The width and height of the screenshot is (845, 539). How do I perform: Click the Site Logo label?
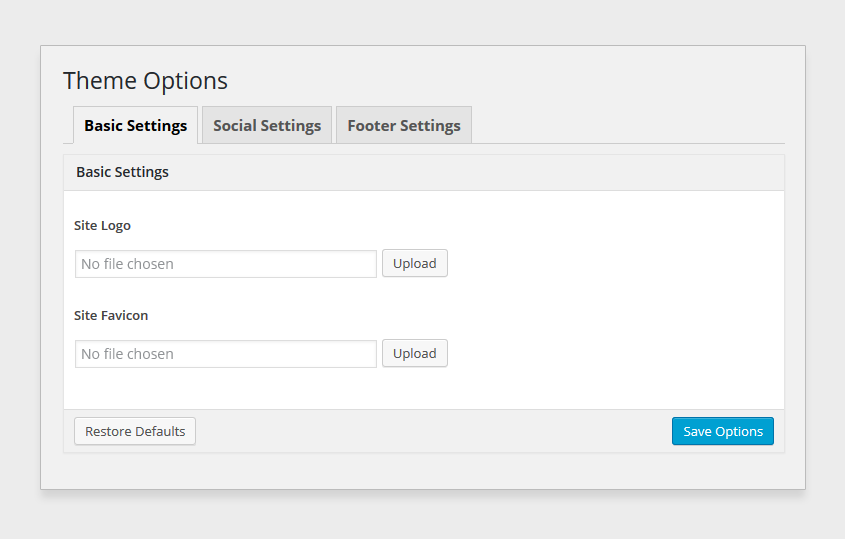[x=102, y=225]
